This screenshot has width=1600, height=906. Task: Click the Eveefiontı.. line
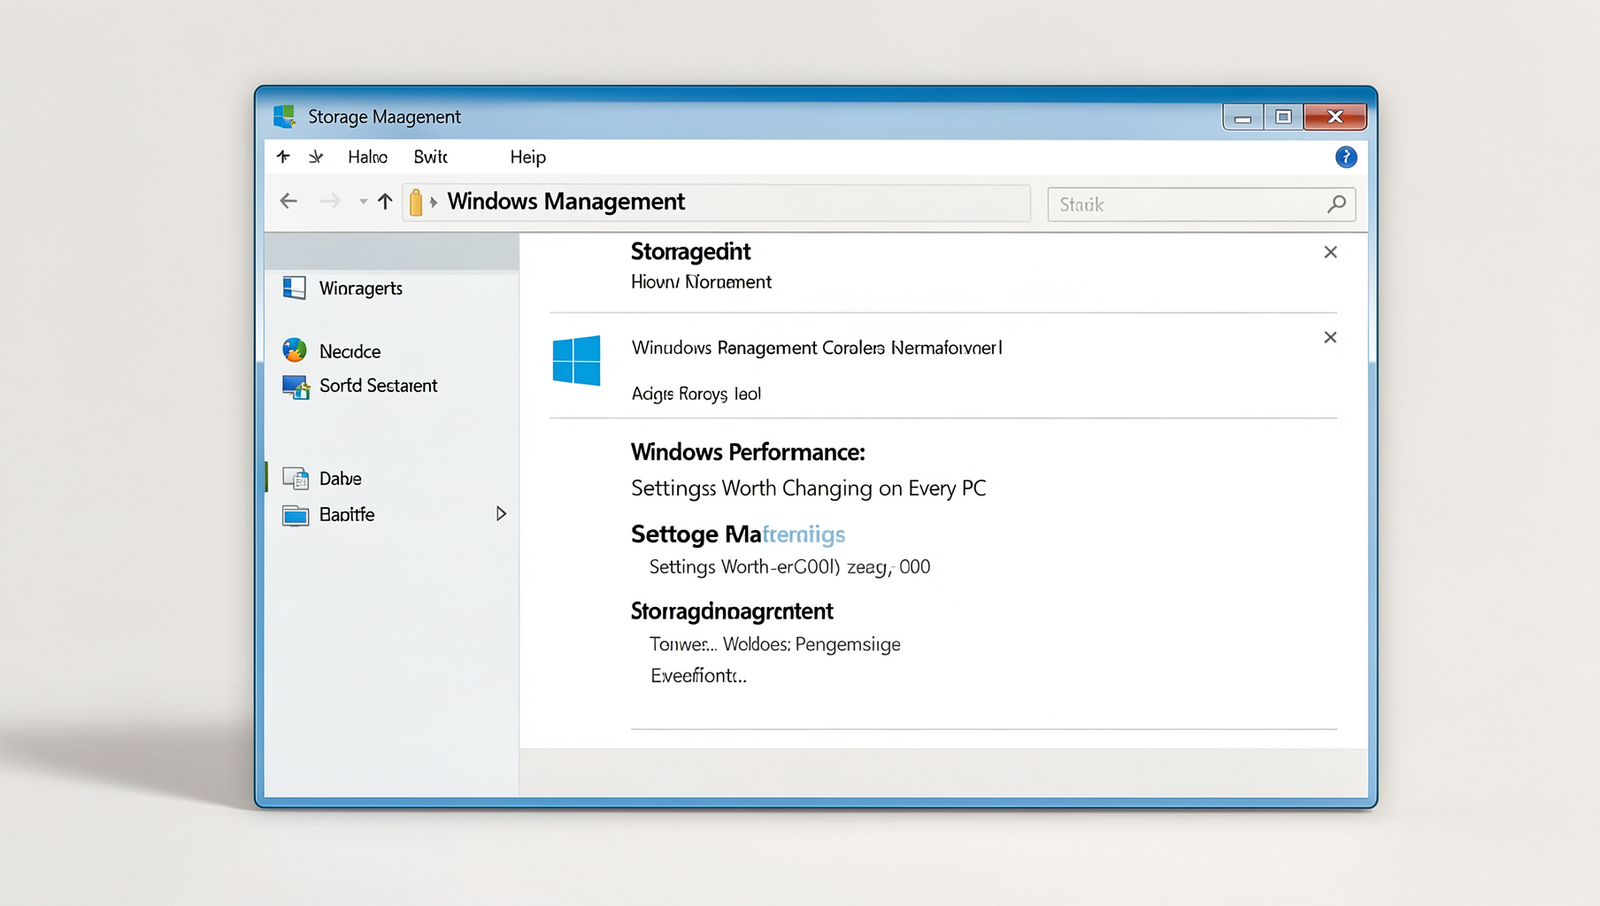click(698, 676)
